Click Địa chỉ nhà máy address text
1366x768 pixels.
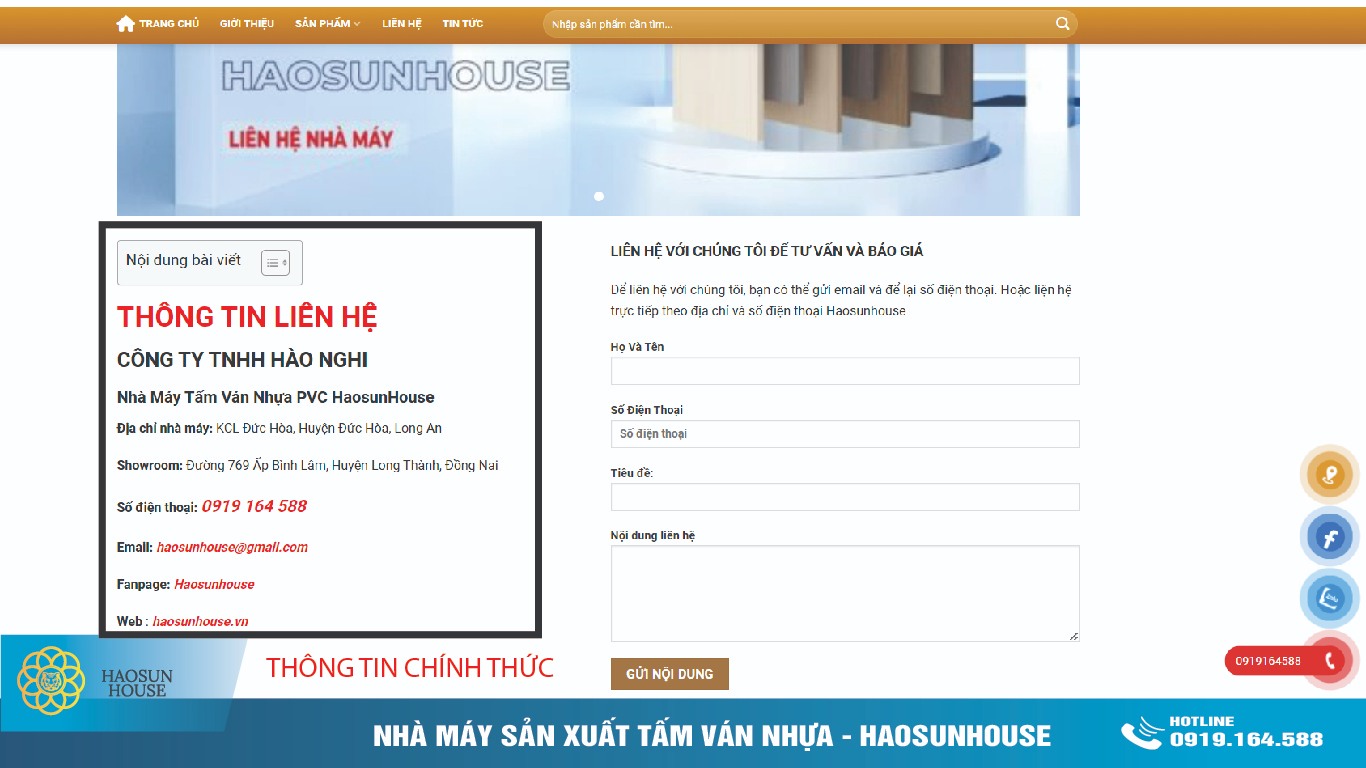(x=279, y=428)
